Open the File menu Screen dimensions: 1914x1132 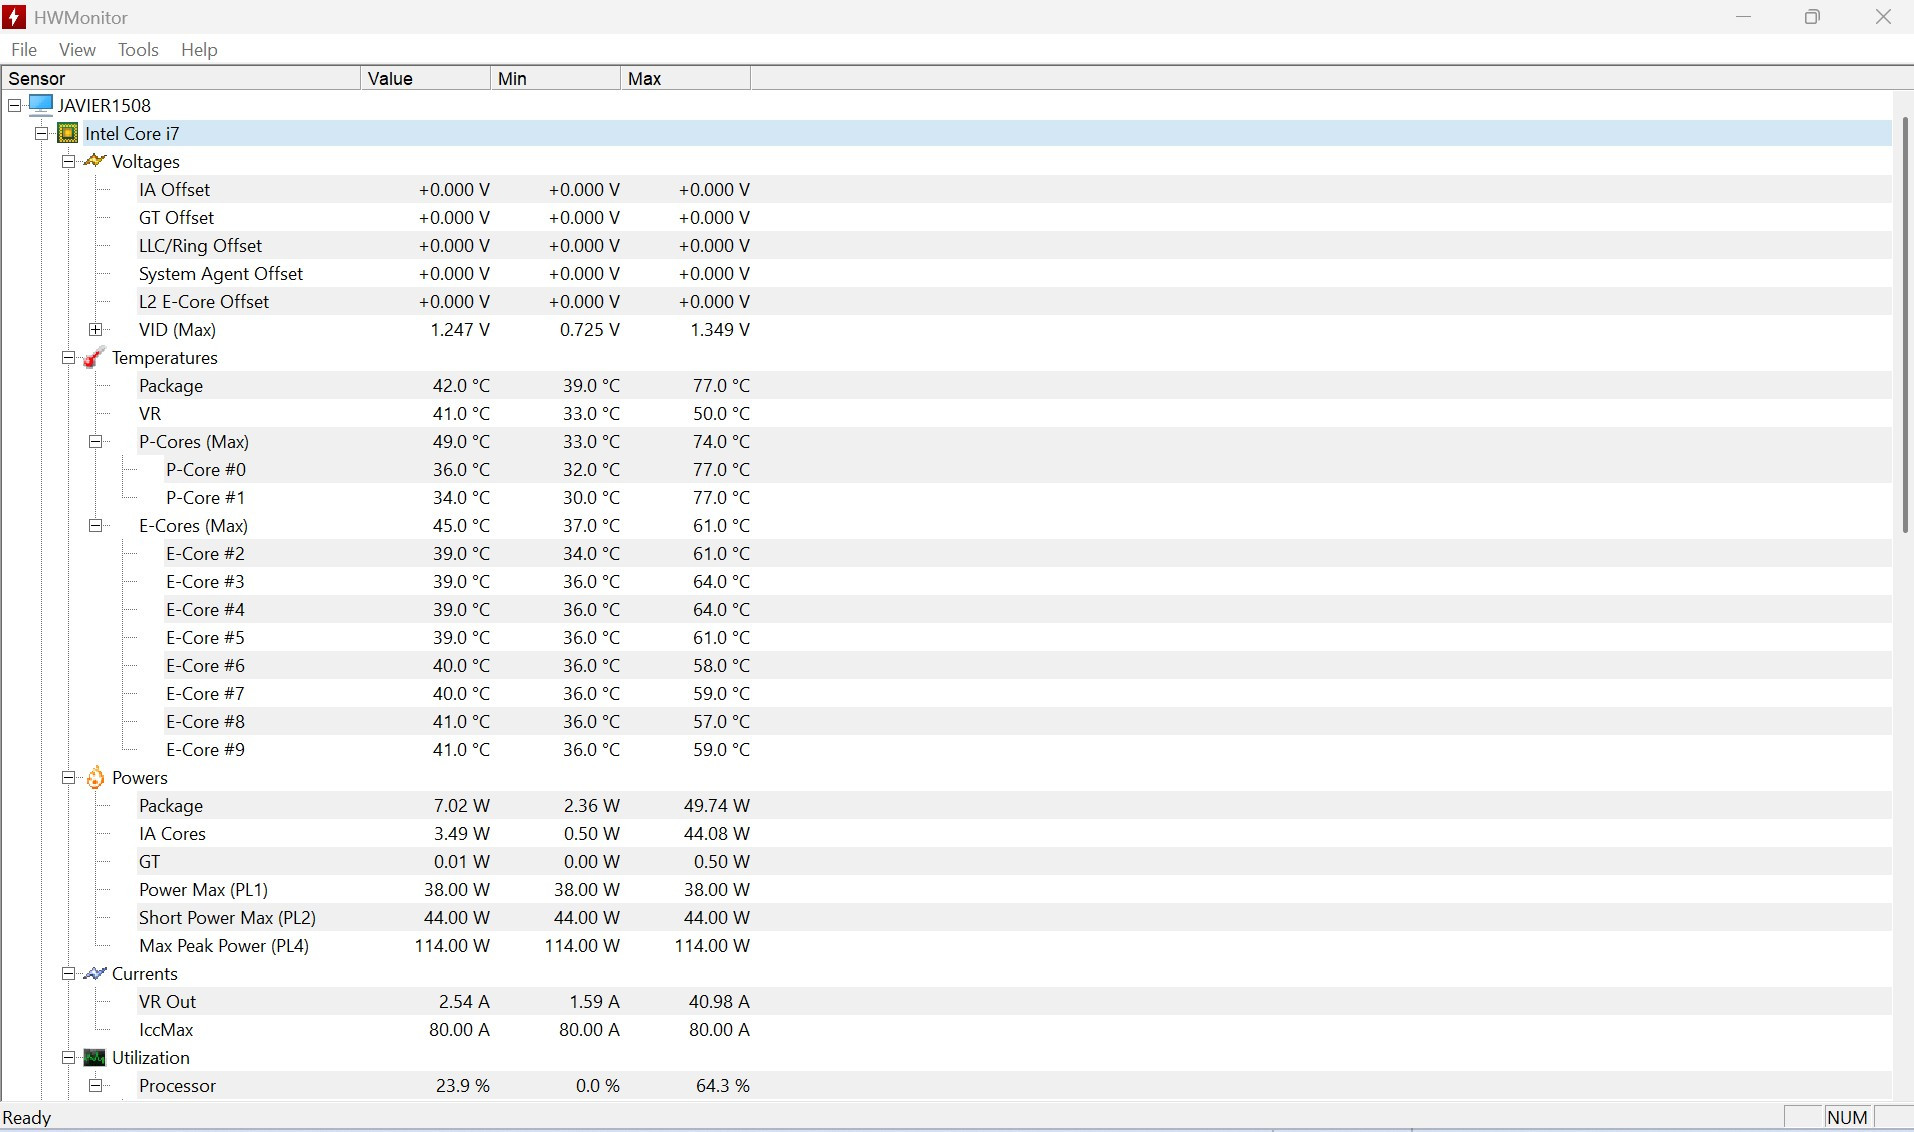[x=24, y=49]
